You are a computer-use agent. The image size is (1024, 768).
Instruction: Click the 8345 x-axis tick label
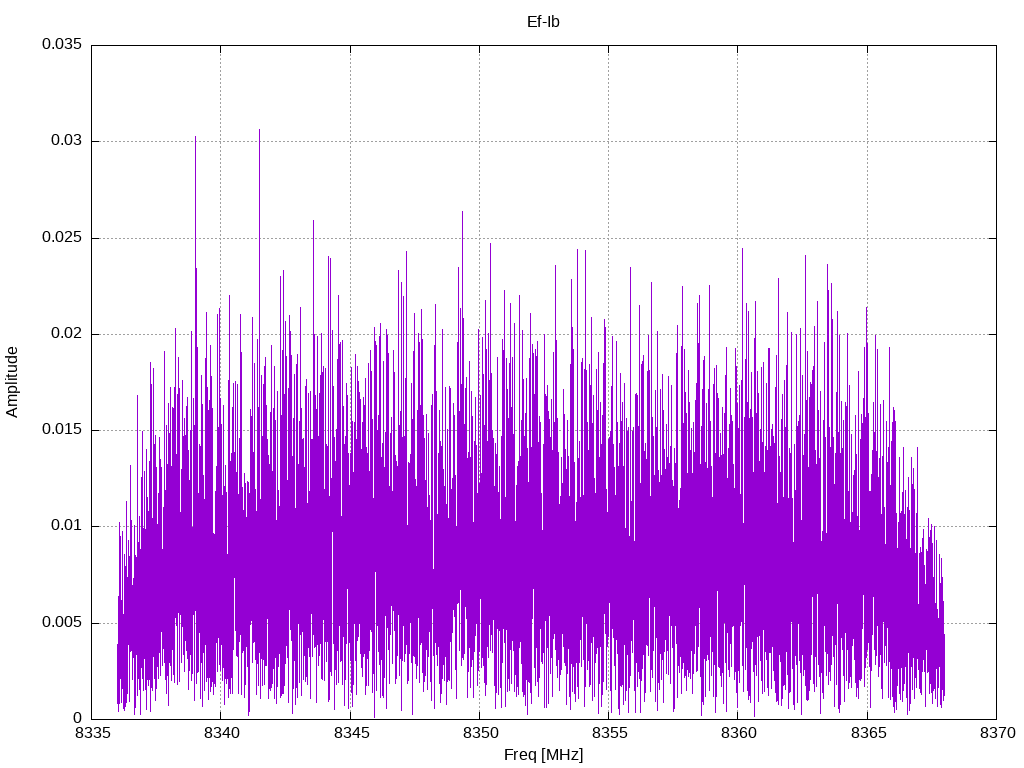[351, 733]
